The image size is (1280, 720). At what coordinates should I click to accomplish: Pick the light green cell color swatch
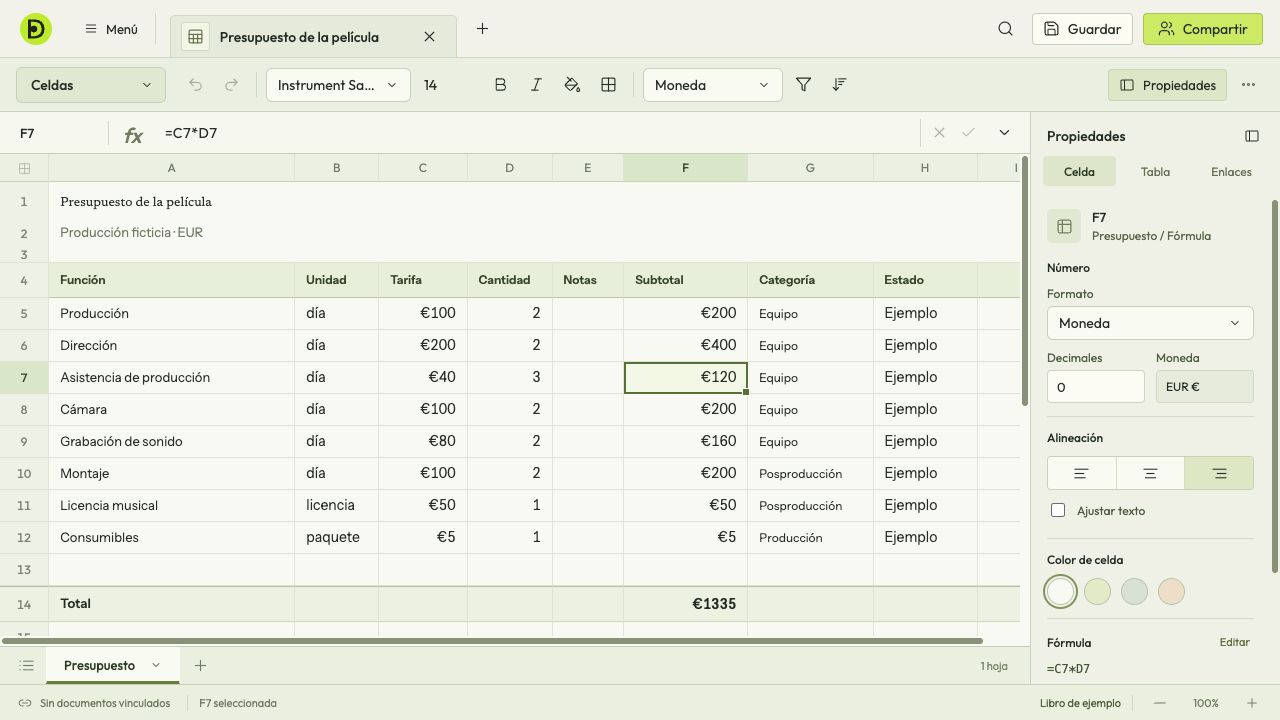[1097, 591]
